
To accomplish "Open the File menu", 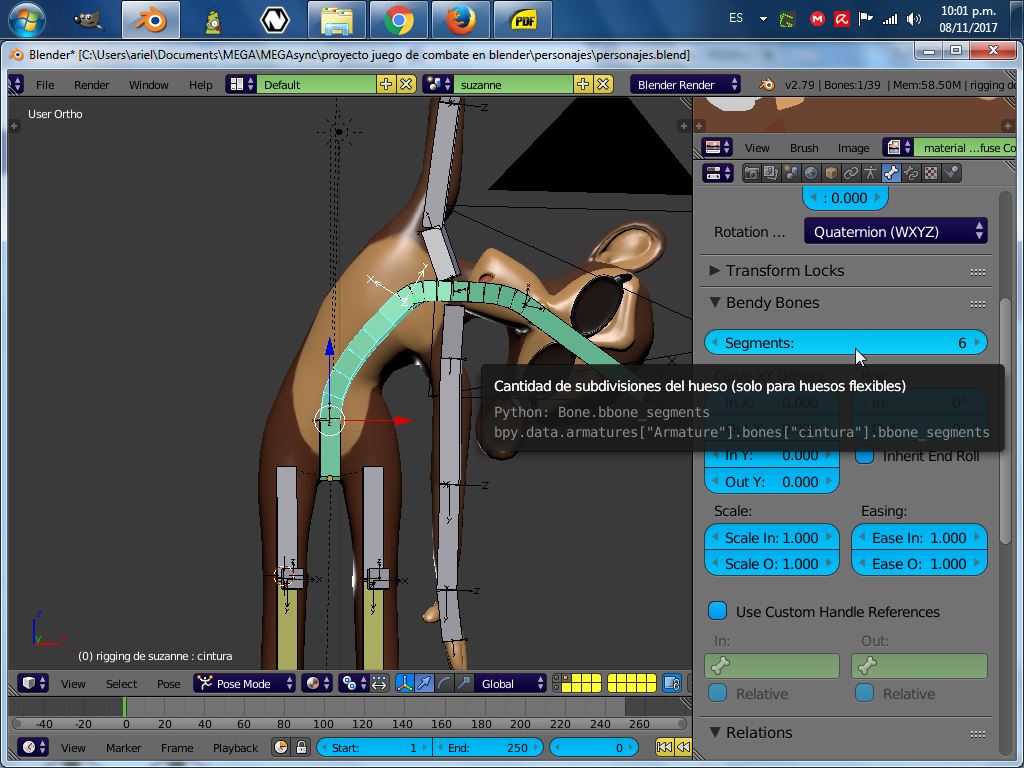I will pyautogui.click(x=45, y=85).
